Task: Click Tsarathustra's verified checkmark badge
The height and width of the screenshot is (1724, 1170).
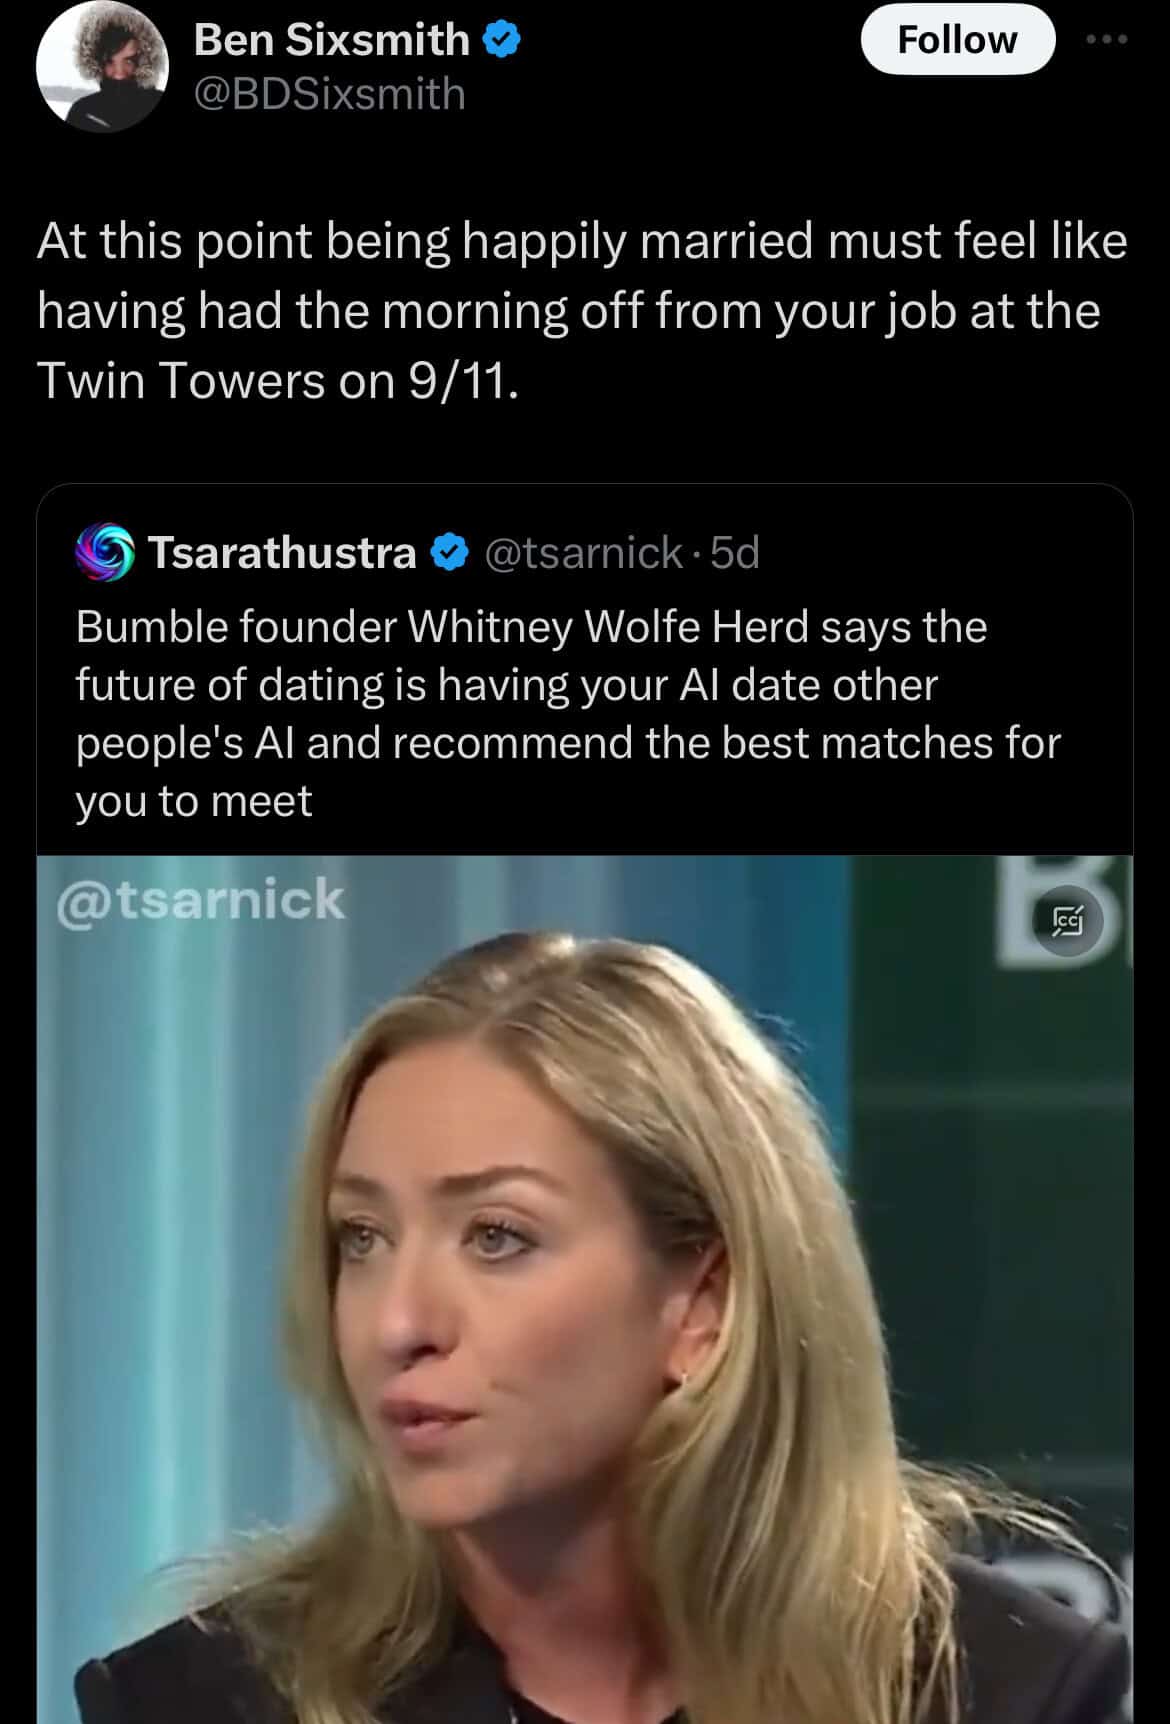Action: click(x=450, y=552)
